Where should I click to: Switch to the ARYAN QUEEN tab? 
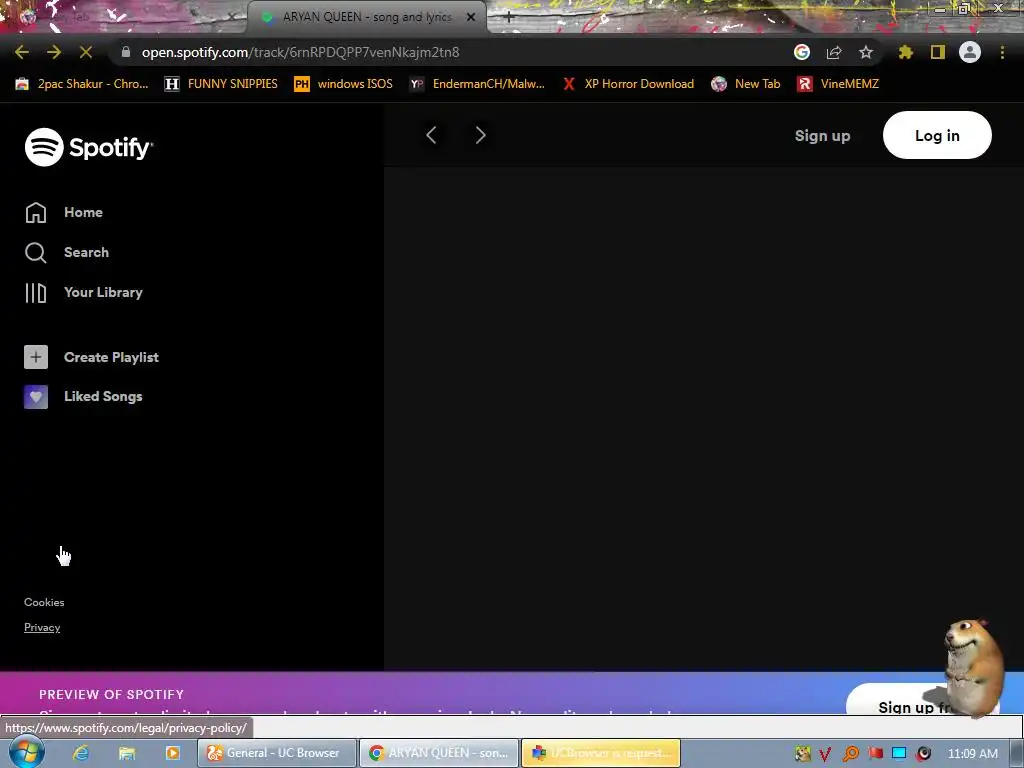click(366, 17)
